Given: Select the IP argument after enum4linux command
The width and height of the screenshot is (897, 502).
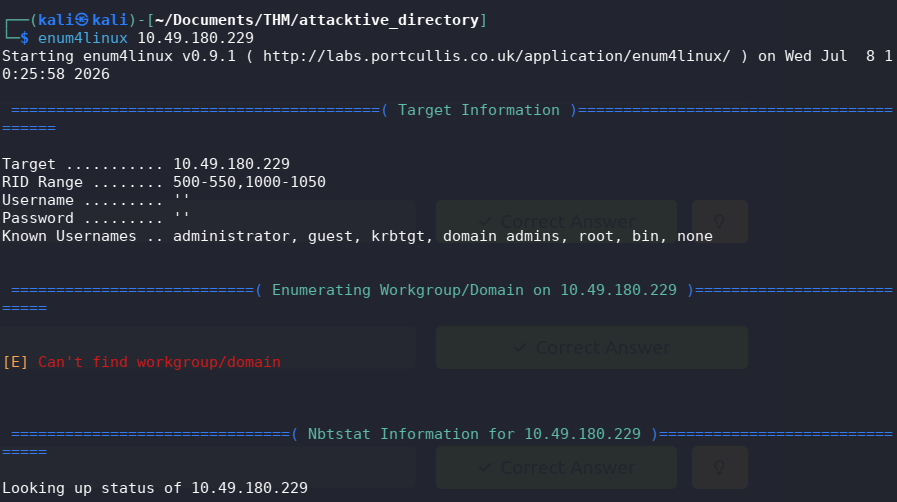Looking at the screenshot, I should click(195, 38).
